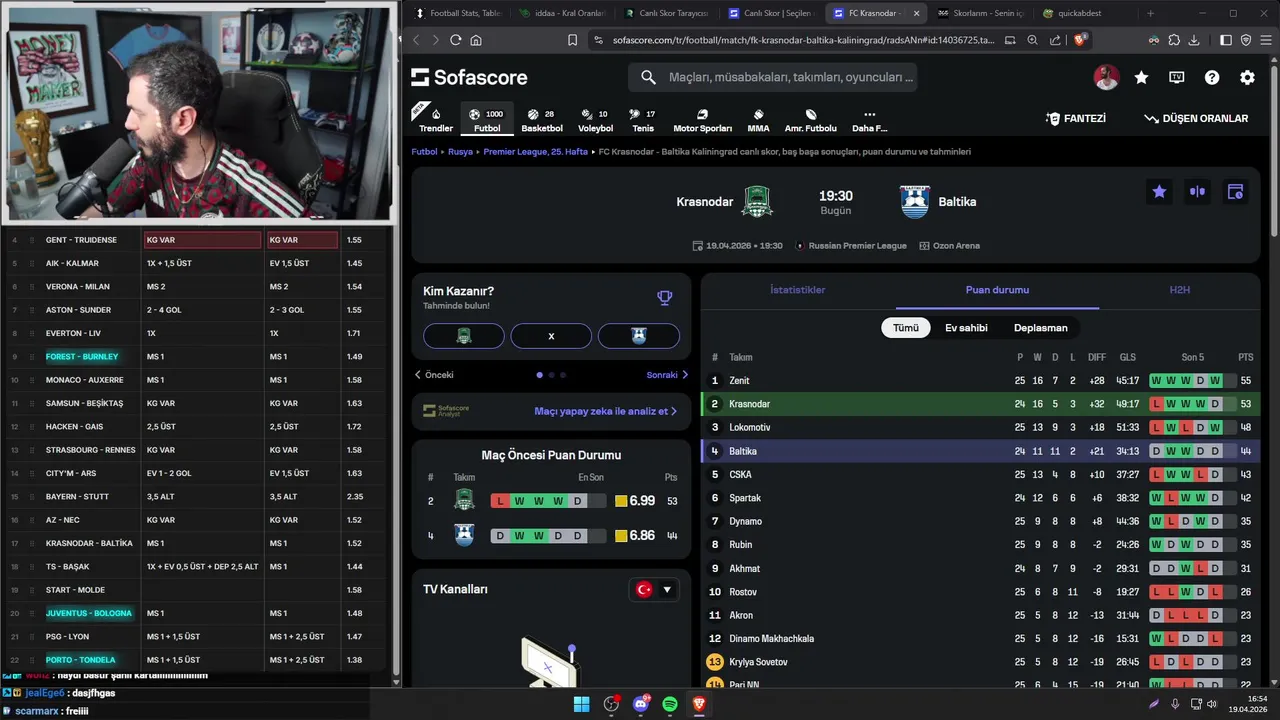Viewport: 1280px width, 720px height.
Task: Select the Ev sahibi standings filter
Action: (966, 328)
